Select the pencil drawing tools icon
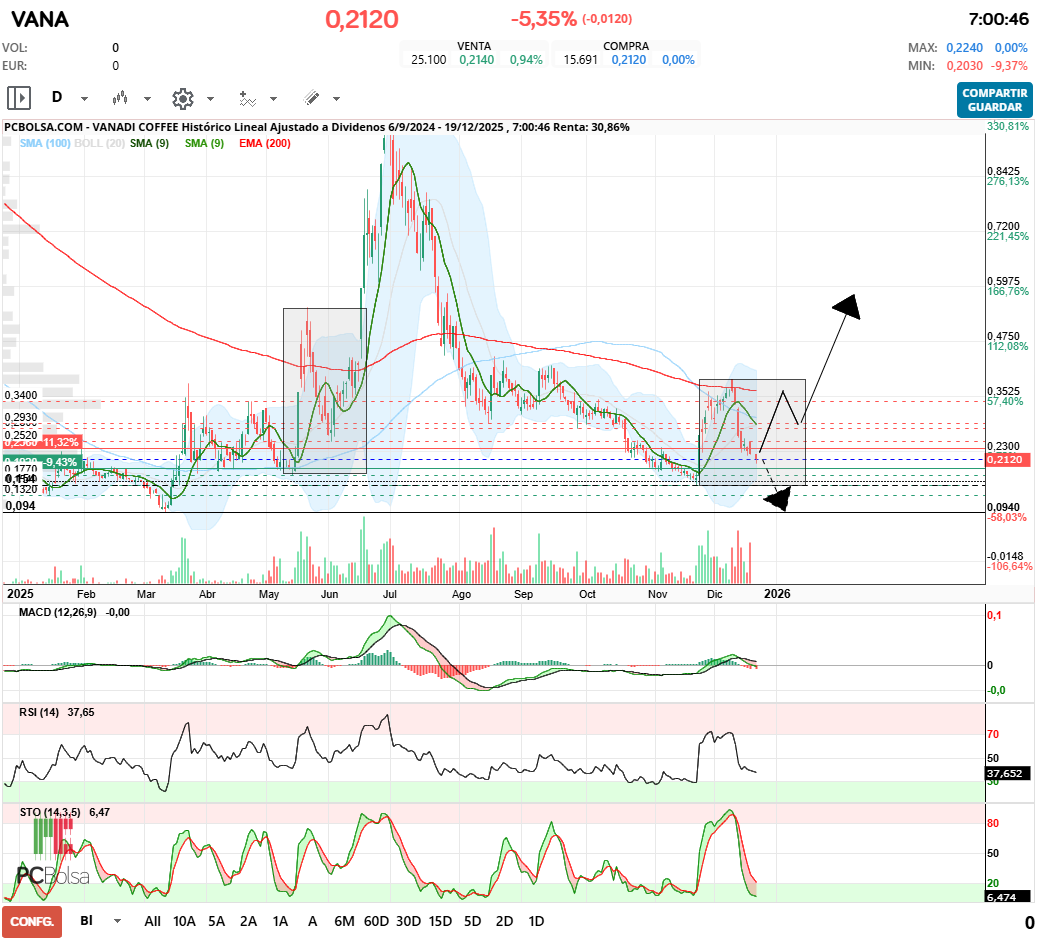The height and width of the screenshot is (943, 1048). [x=311, y=98]
